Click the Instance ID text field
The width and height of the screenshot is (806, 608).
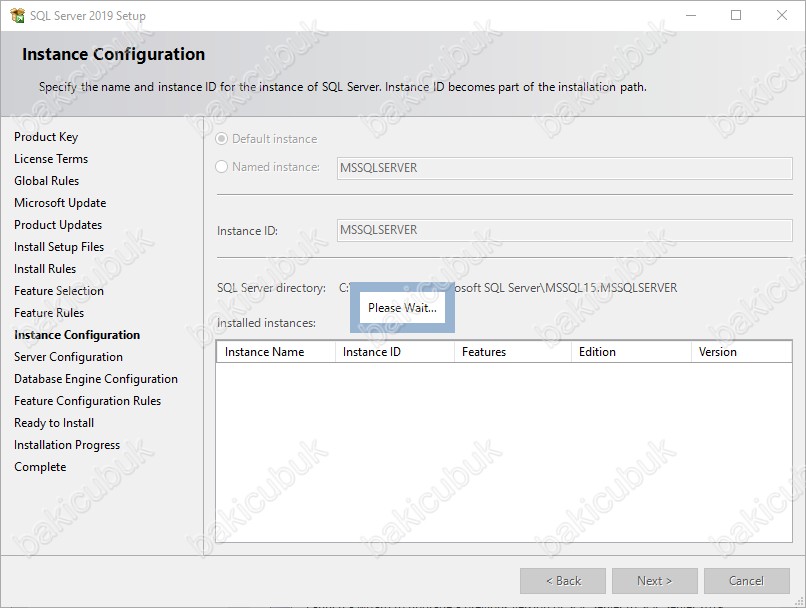(x=564, y=230)
